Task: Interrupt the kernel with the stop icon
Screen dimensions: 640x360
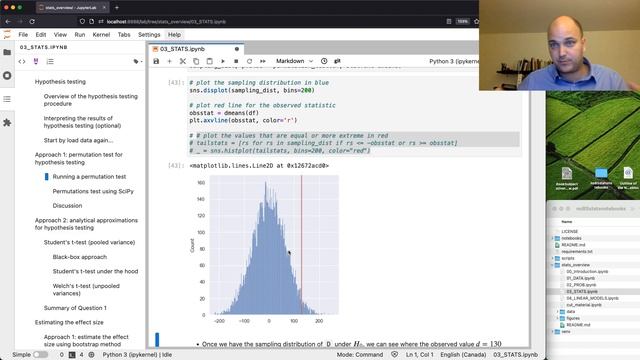Action: pyautogui.click(x=236, y=61)
